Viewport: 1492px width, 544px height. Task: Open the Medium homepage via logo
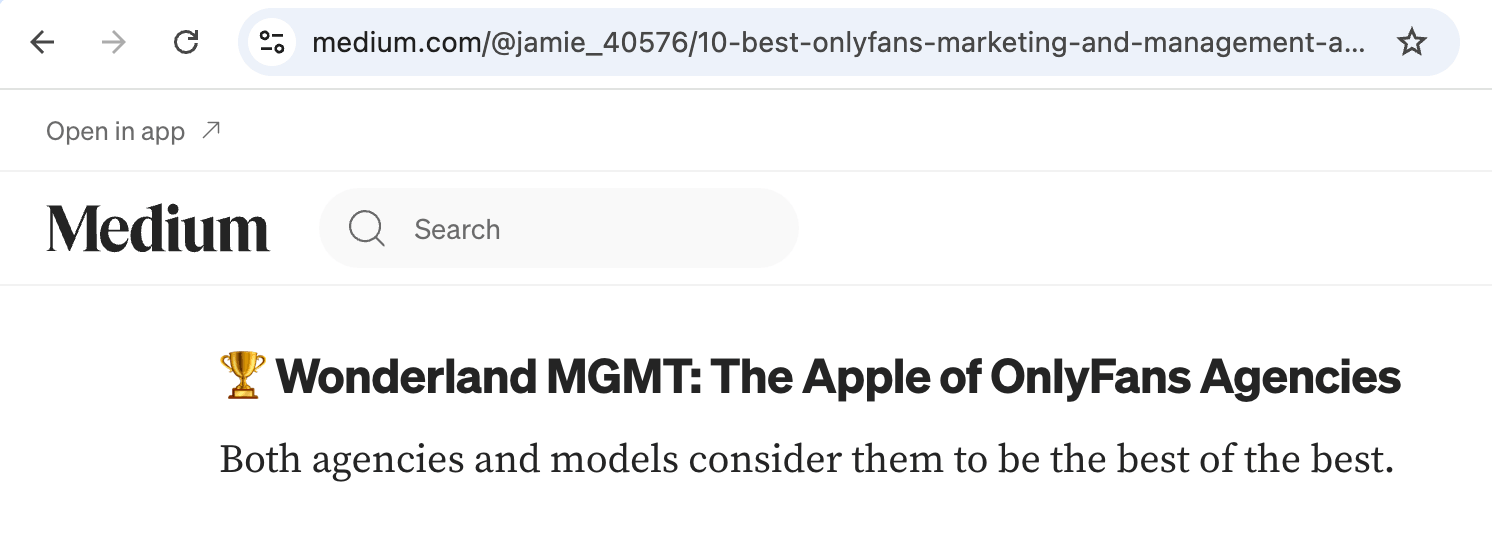pos(158,229)
